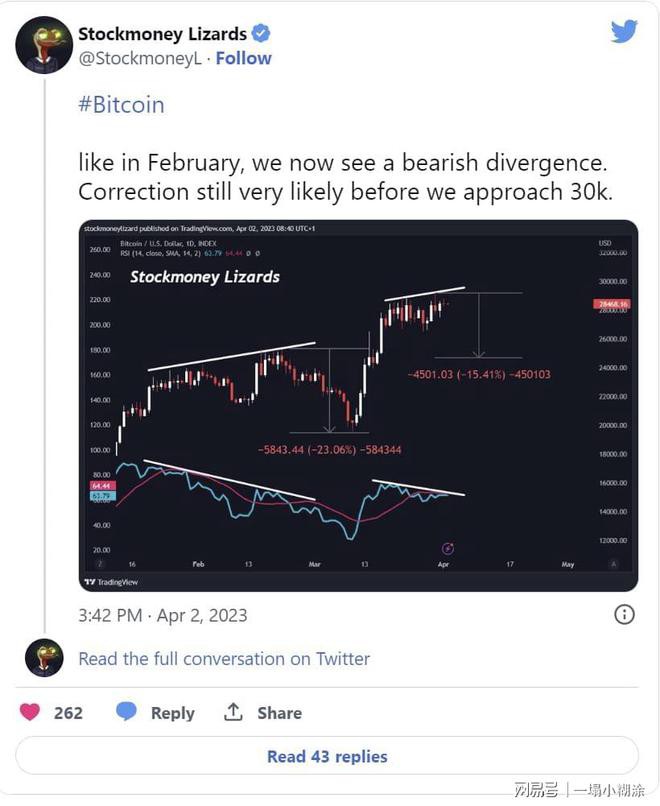Click the red 28468 price label

612,303
